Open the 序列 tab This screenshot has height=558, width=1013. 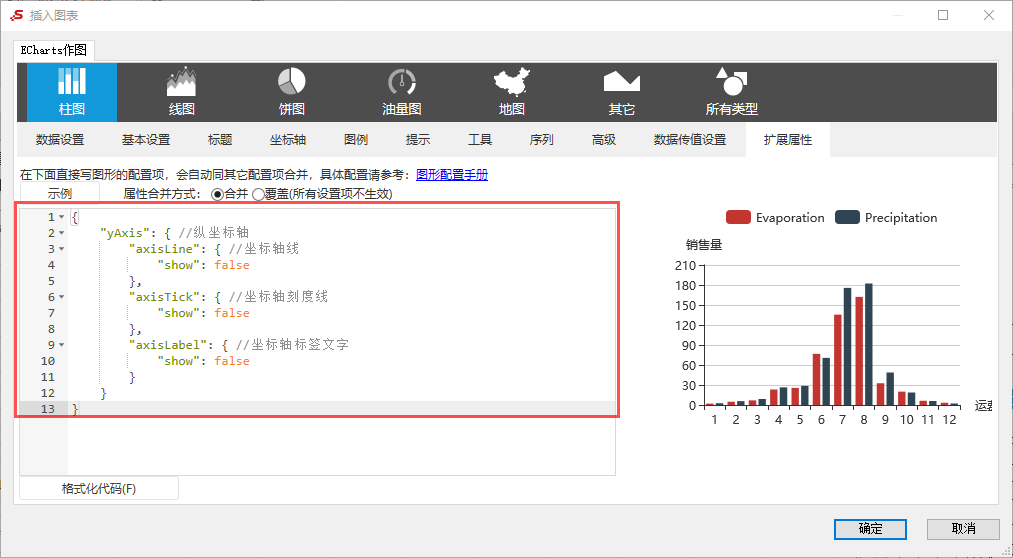pos(541,140)
